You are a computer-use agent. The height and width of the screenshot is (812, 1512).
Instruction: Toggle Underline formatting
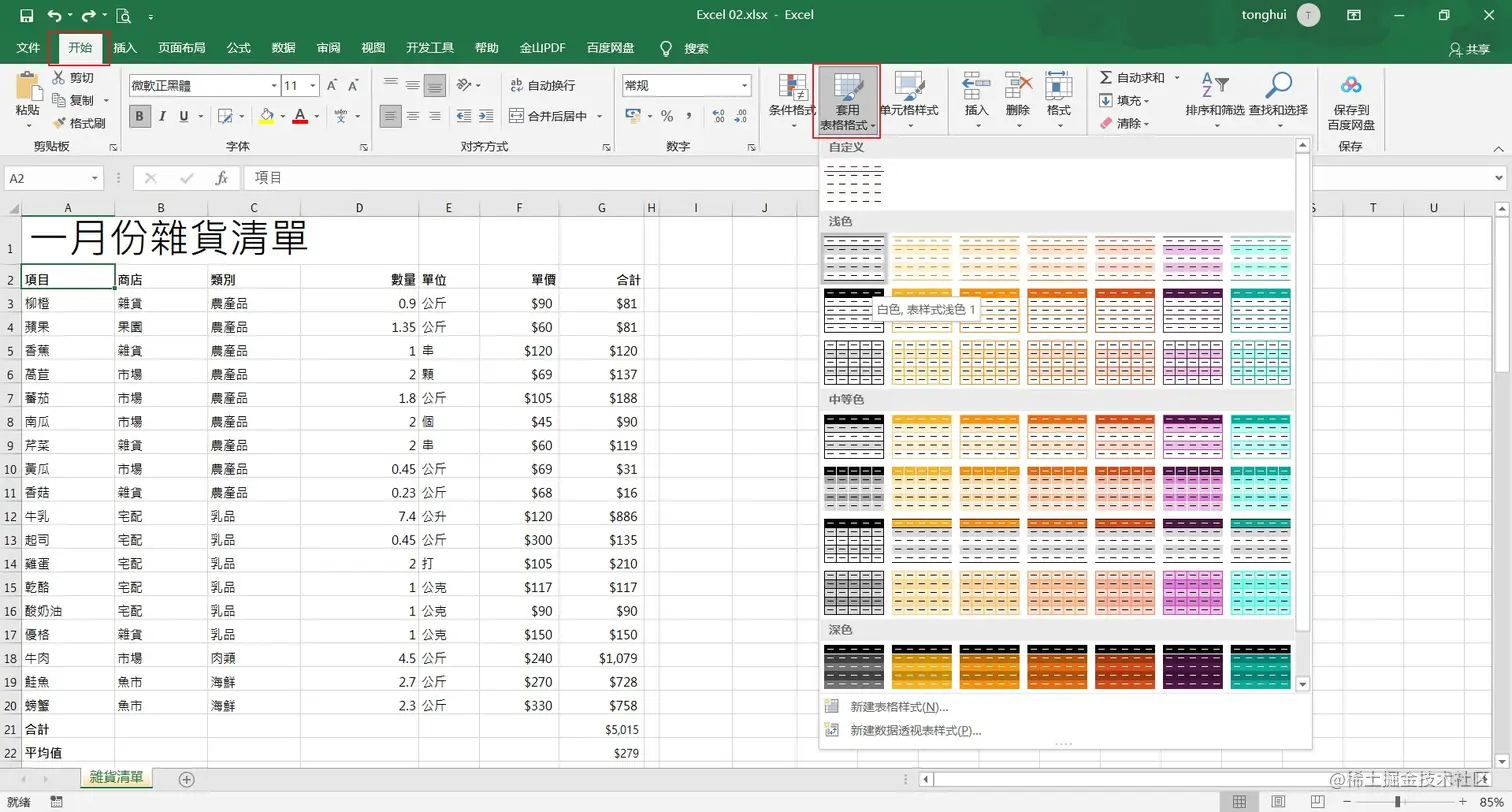[184, 116]
